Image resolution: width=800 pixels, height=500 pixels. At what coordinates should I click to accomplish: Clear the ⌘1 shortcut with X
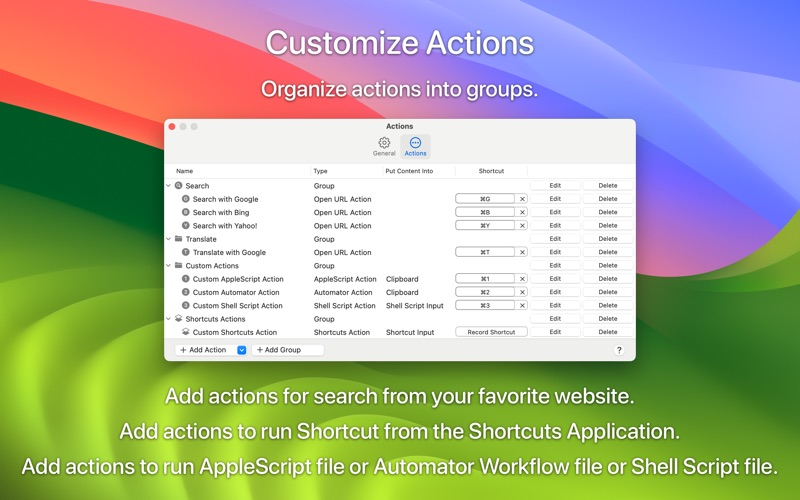522,279
